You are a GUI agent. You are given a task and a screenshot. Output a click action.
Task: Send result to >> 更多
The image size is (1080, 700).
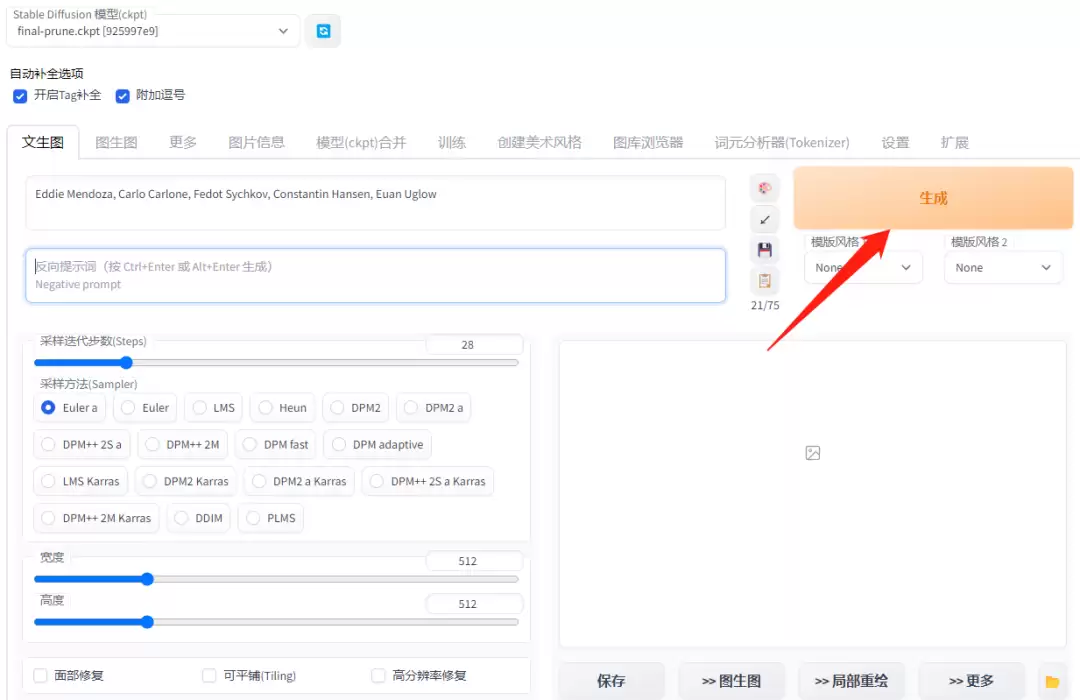971,681
